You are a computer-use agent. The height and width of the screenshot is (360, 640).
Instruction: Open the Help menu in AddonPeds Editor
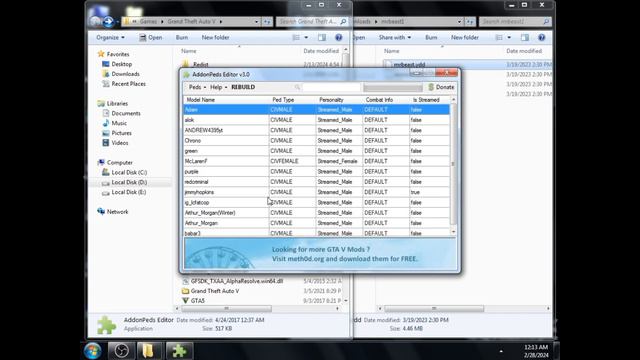218,87
